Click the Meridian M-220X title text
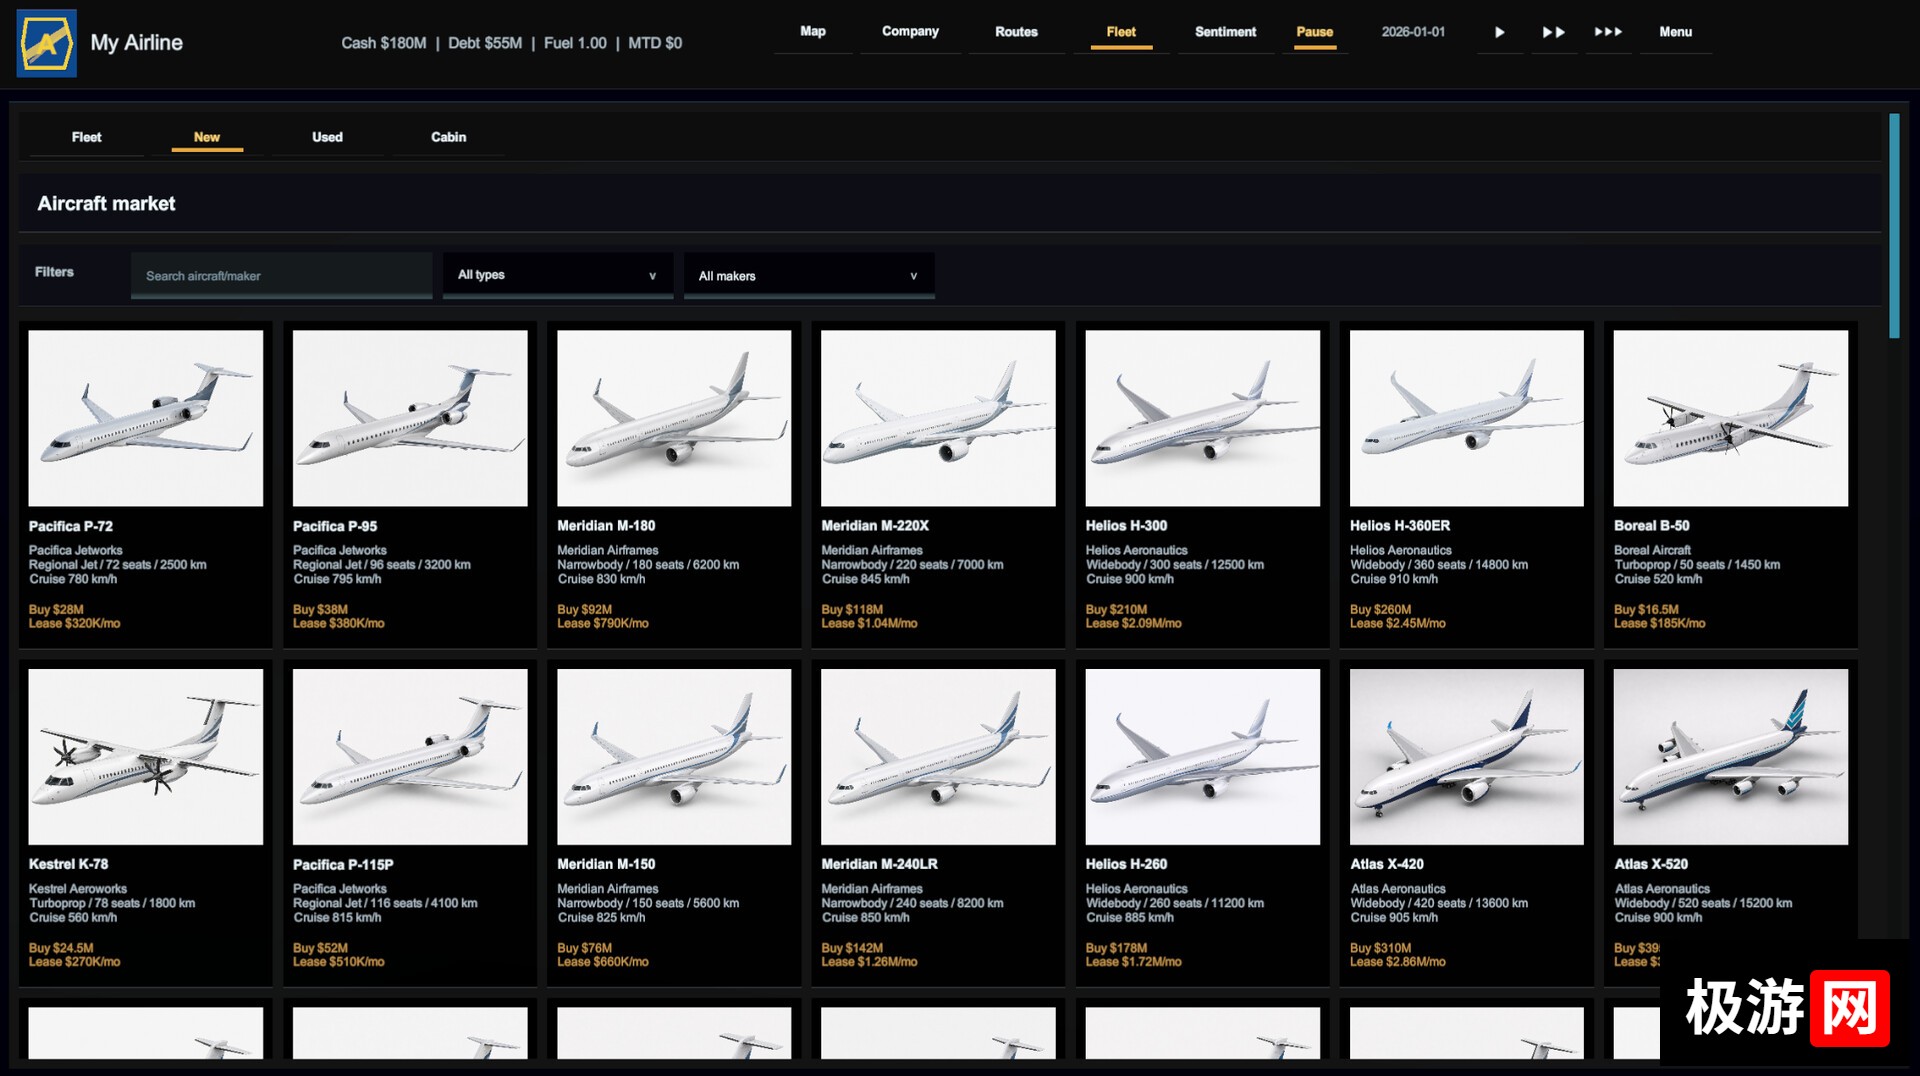Viewport: 1920px width, 1076px height. (875, 526)
